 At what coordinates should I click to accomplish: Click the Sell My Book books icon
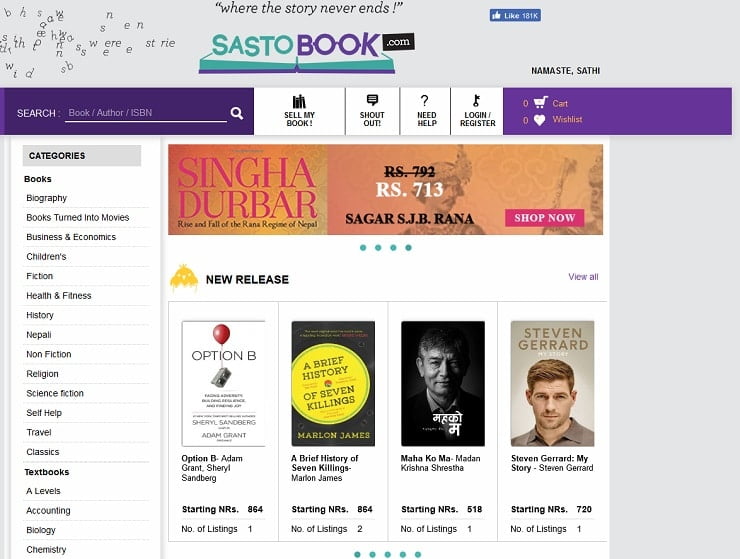299,102
